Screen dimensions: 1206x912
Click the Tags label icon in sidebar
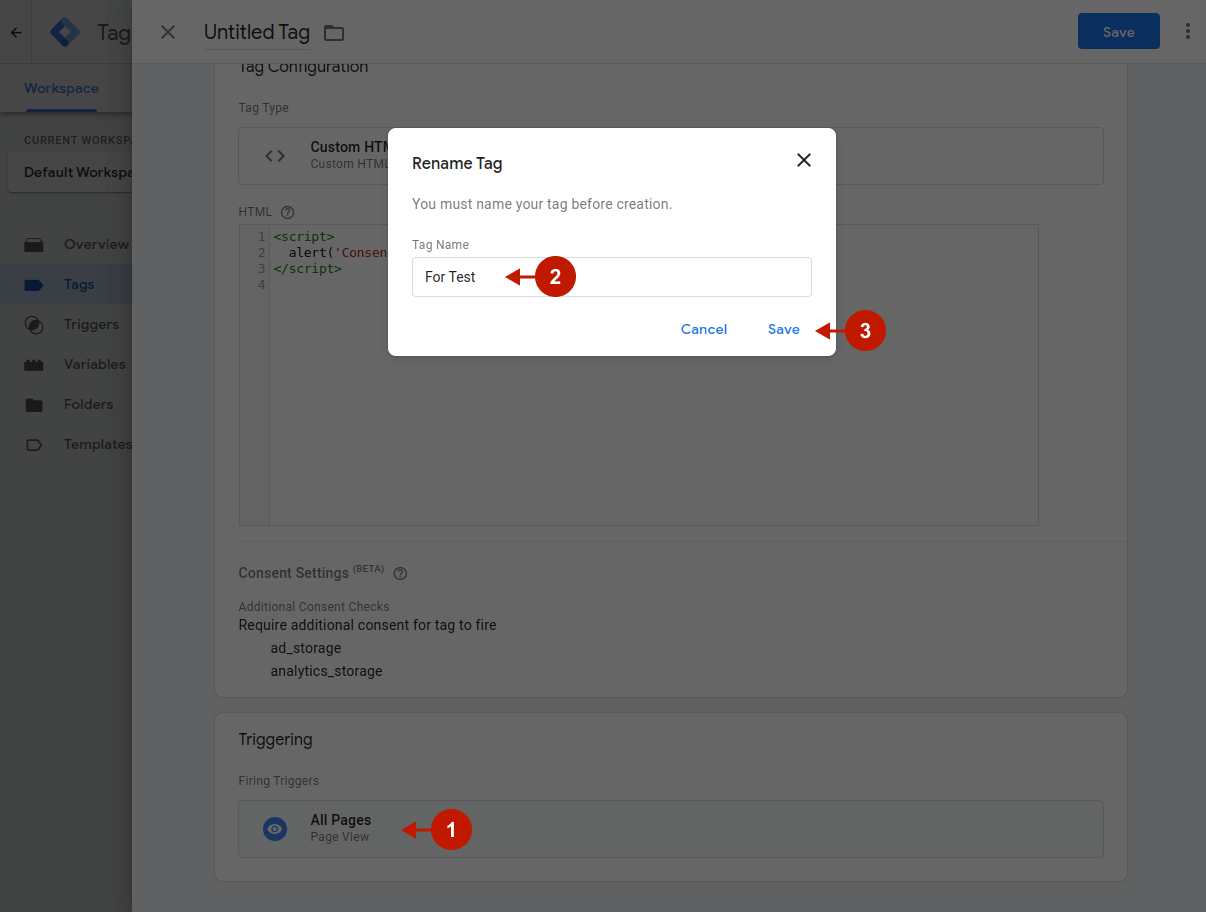[34, 284]
